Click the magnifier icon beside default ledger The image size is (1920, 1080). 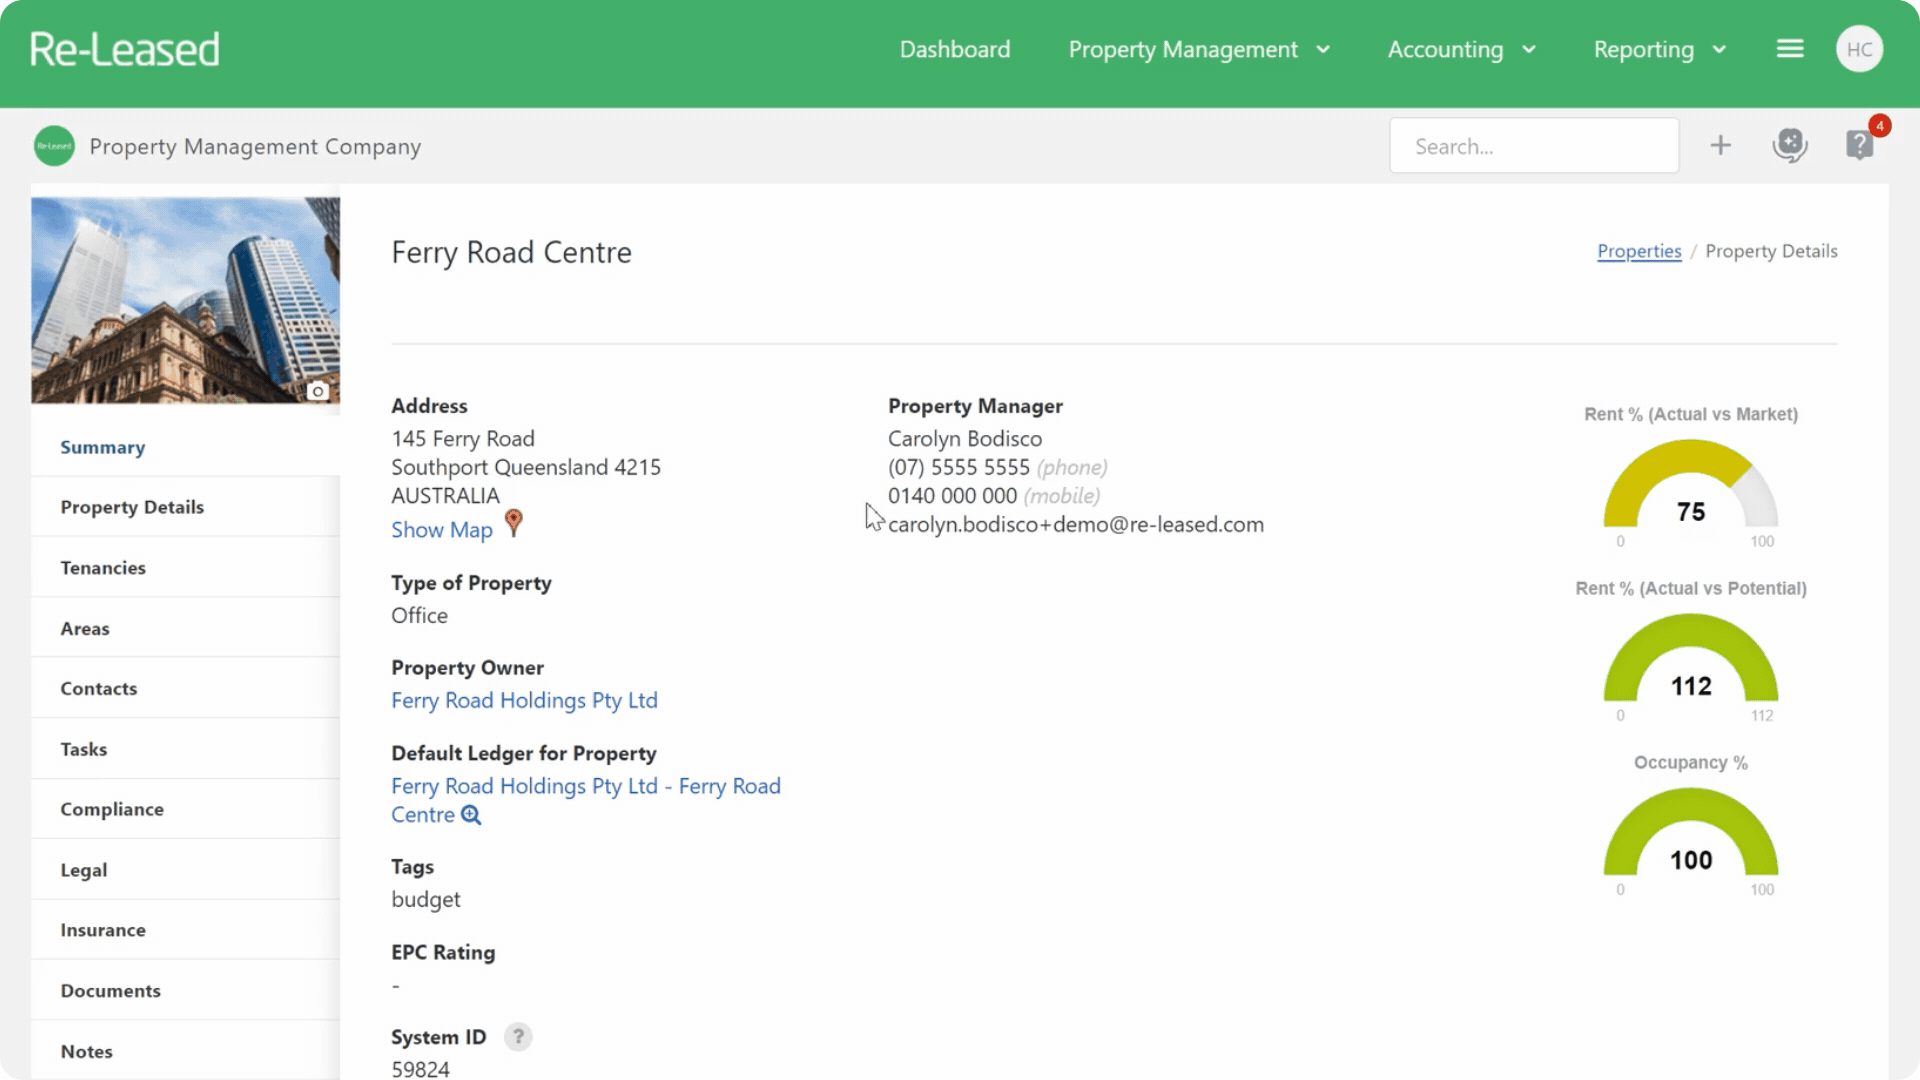[x=471, y=815]
